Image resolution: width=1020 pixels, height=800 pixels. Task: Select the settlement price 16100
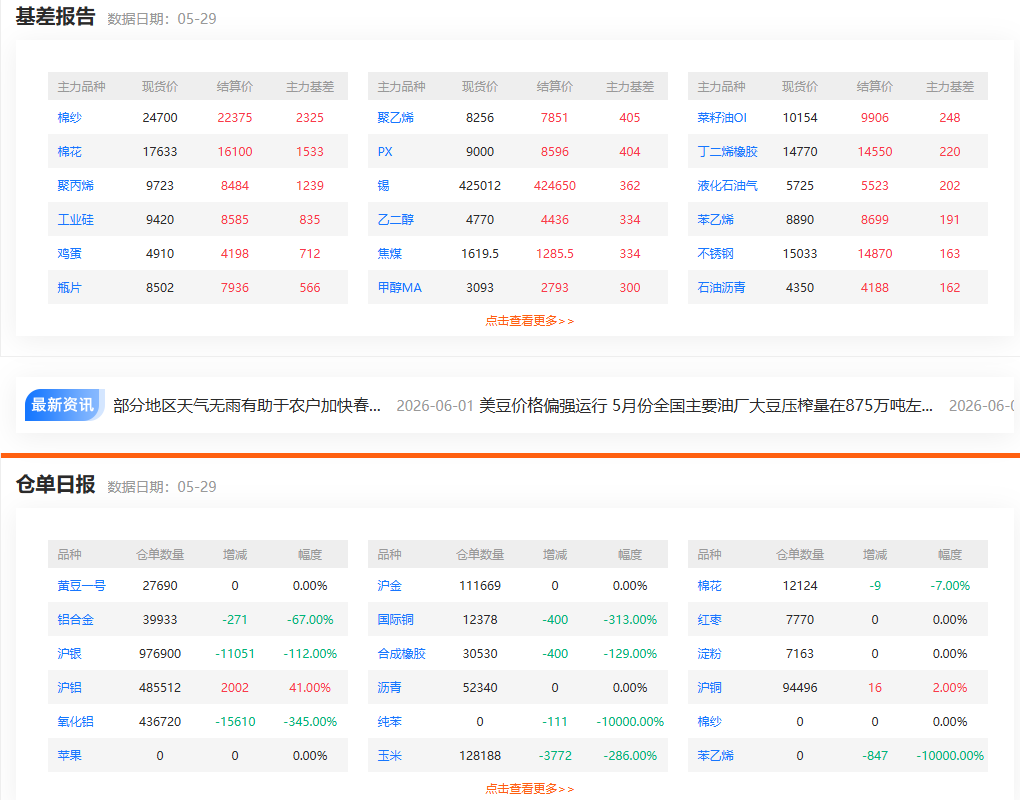(x=235, y=152)
